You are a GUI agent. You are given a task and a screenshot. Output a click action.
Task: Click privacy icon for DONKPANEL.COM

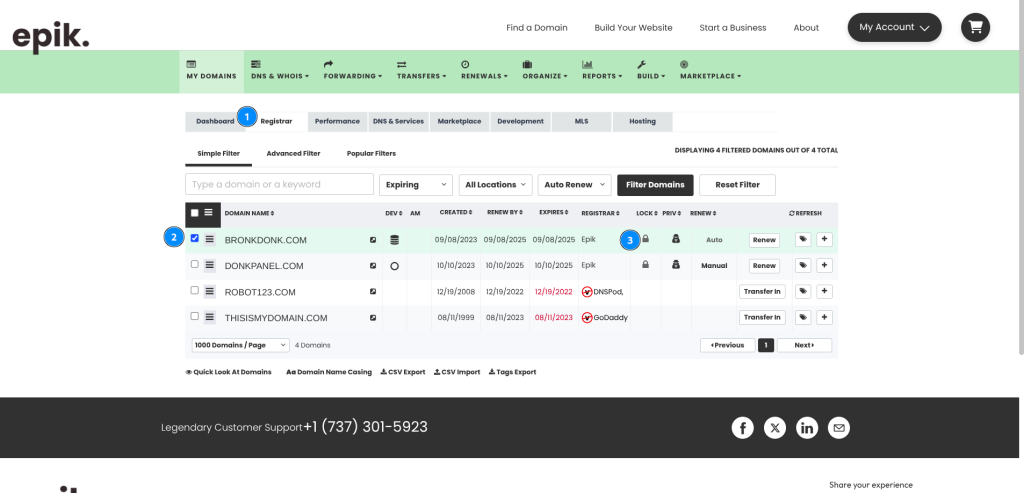click(676, 265)
